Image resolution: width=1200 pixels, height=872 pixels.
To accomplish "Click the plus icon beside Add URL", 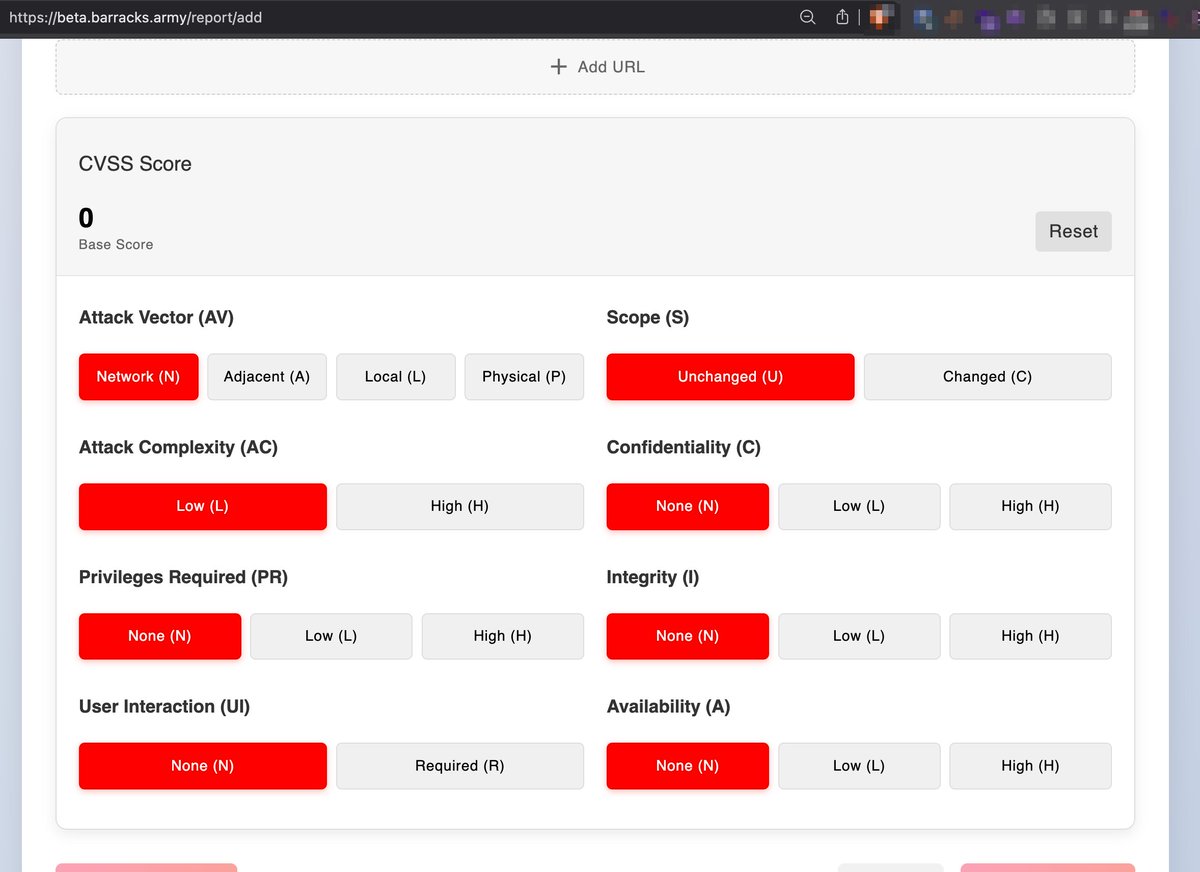I will [557, 66].
